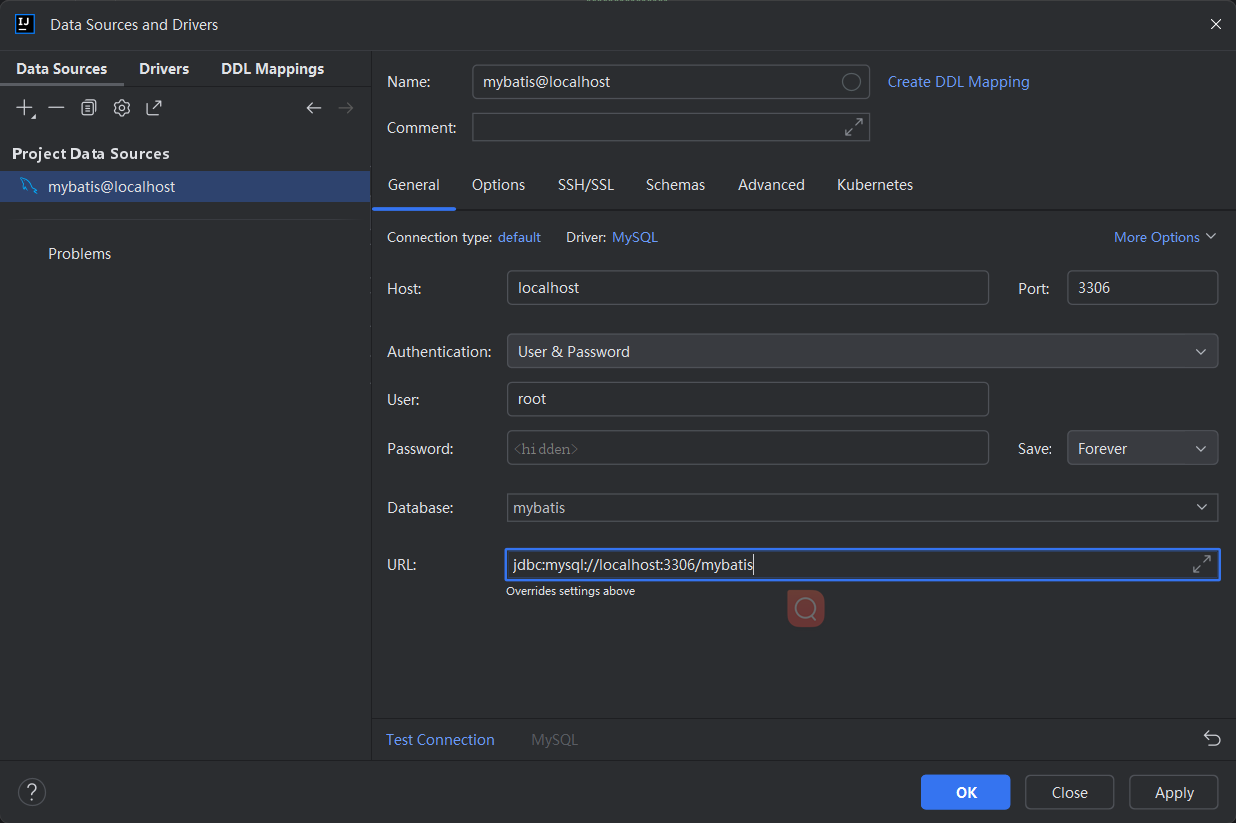1236x823 pixels.
Task: Open the Save Forever dropdown
Action: (x=1142, y=448)
